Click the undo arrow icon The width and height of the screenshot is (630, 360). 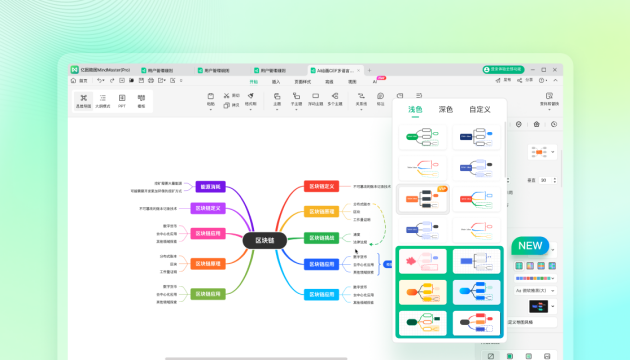pyautogui.click(x=99, y=81)
